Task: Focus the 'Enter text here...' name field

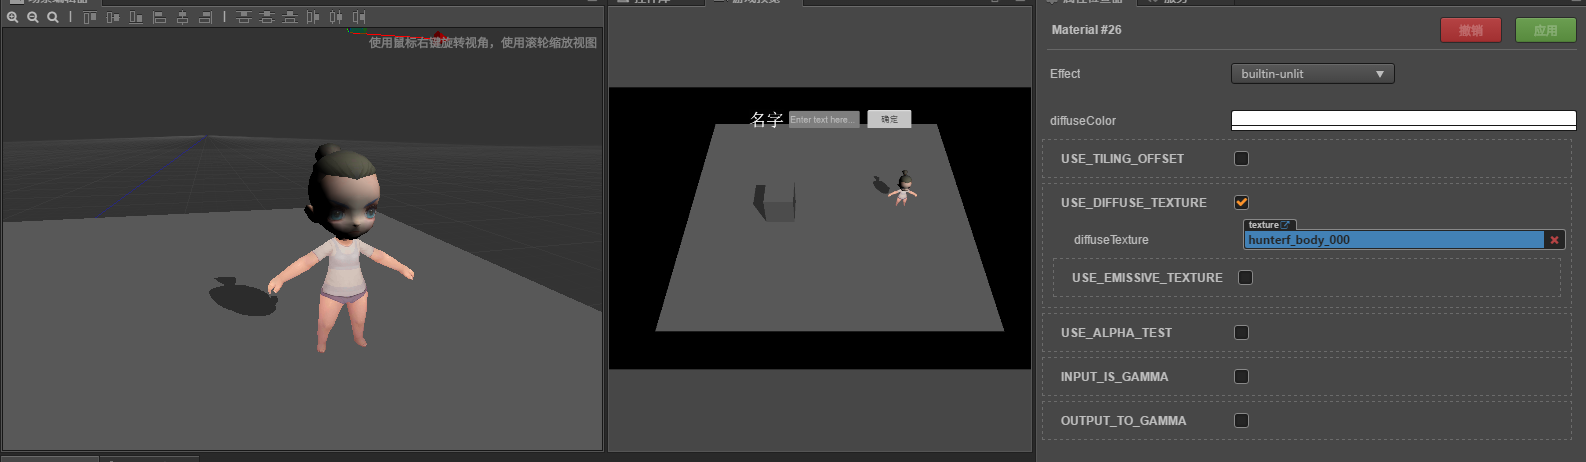Action: (824, 119)
